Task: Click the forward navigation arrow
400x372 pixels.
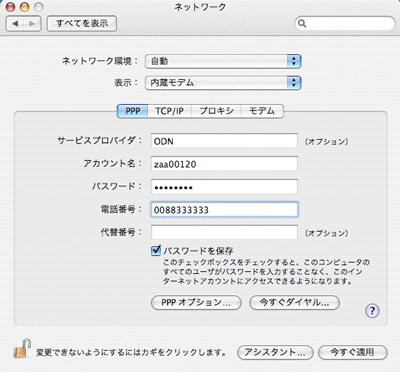Action: point(32,23)
